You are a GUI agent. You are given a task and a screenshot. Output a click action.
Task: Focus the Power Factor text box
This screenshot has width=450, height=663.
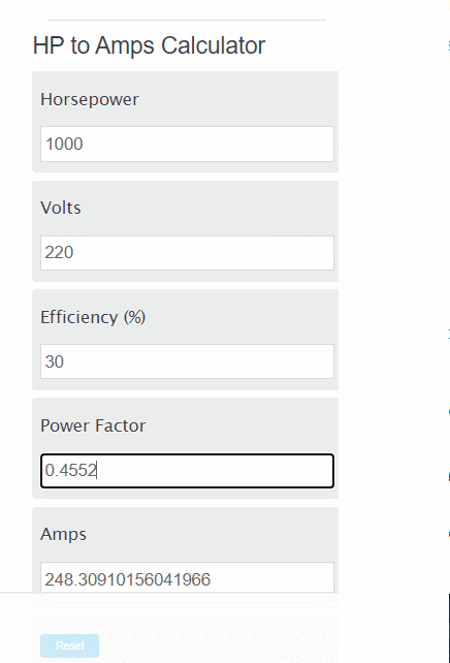tap(187, 471)
